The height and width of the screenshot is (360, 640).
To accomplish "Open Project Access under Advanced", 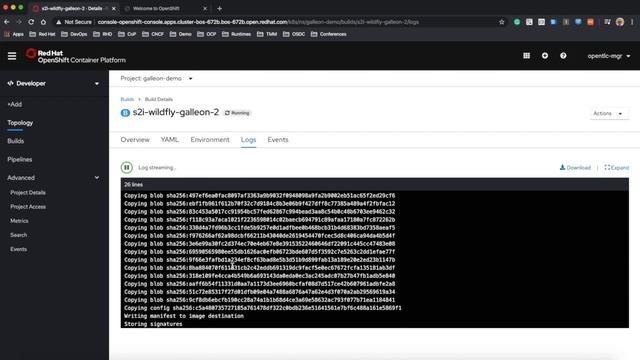I will (x=28, y=207).
